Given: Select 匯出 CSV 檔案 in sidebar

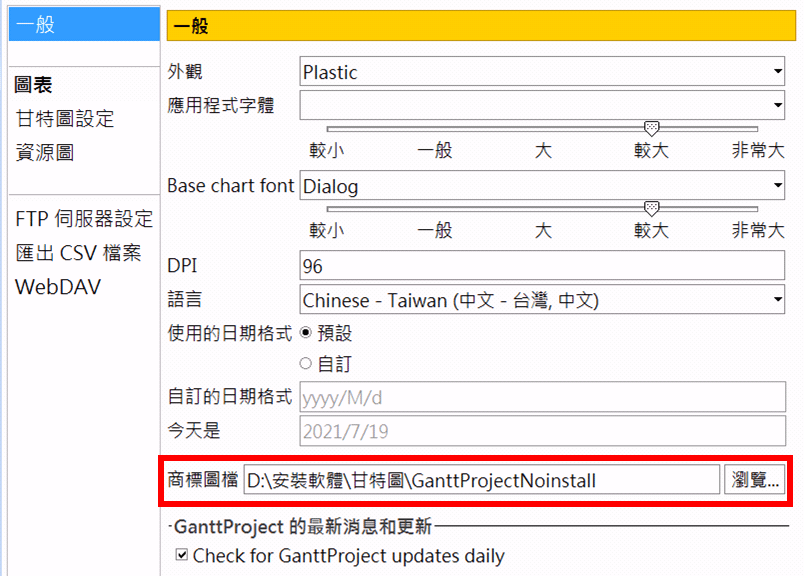Looking at the screenshot, I should click(78, 253).
